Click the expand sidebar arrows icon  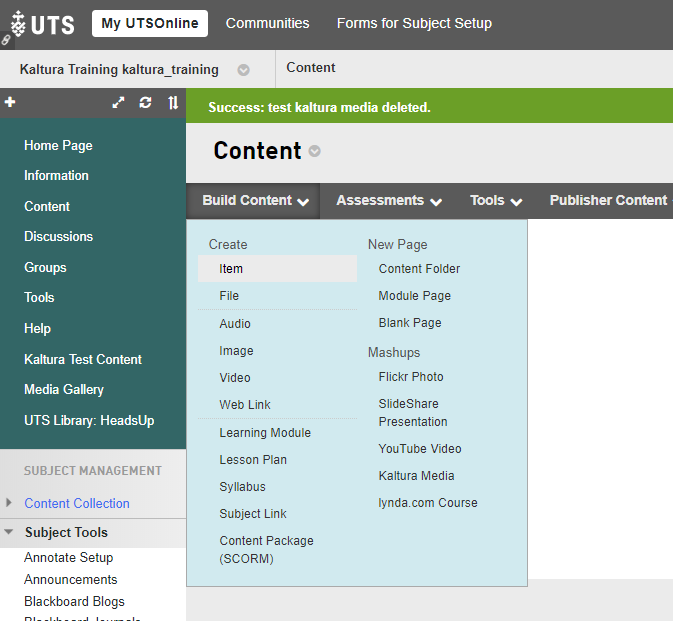119,103
